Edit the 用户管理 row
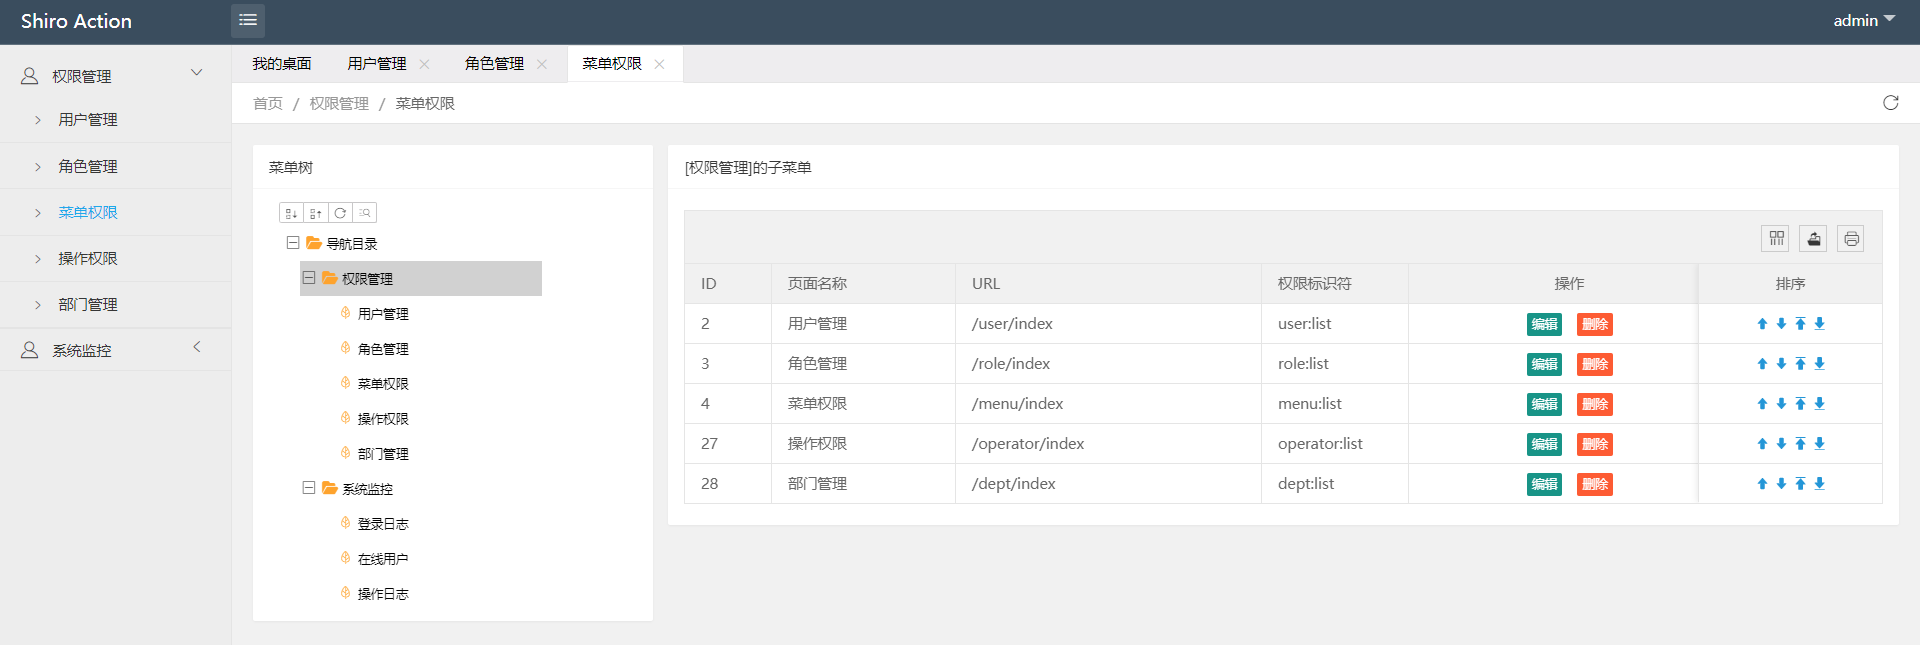This screenshot has width=1920, height=645. tap(1544, 324)
